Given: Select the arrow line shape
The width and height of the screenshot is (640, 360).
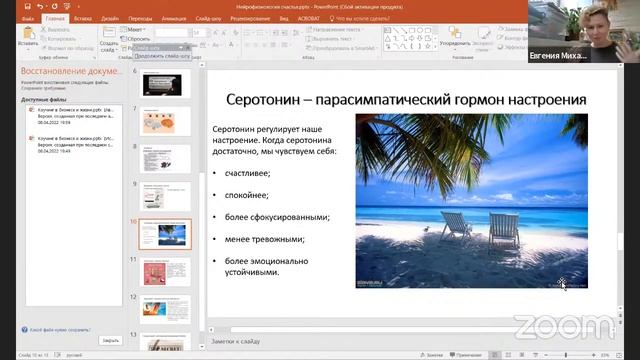Looking at the screenshot, I should 403,30.
